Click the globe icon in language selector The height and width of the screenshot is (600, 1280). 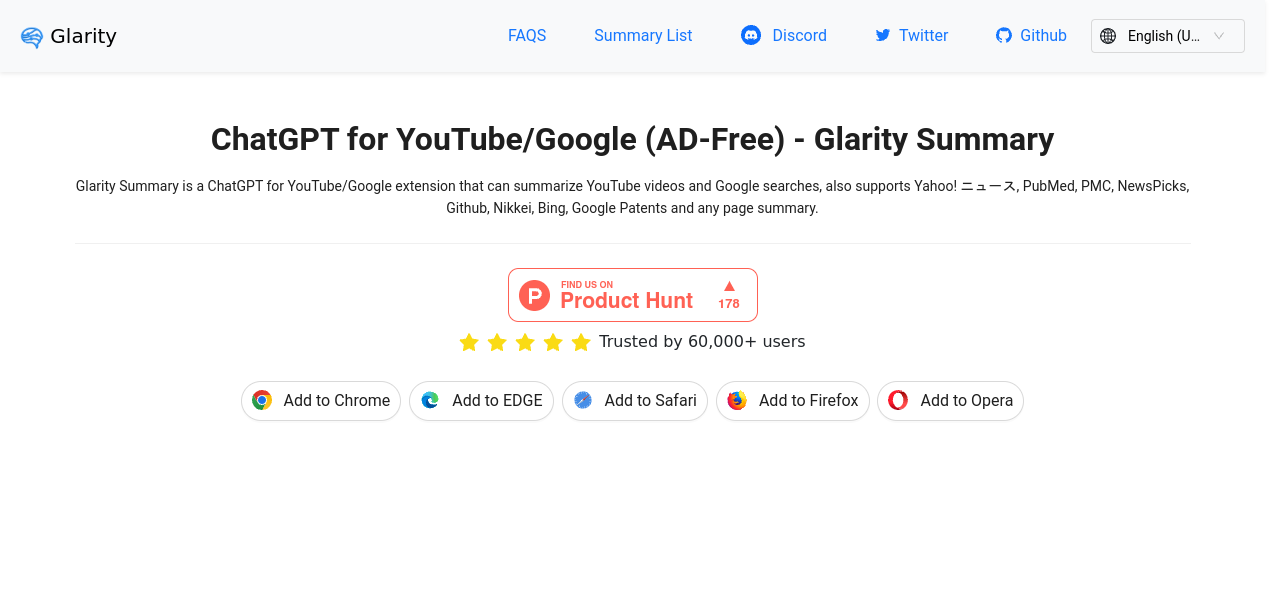coord(1108,36)
